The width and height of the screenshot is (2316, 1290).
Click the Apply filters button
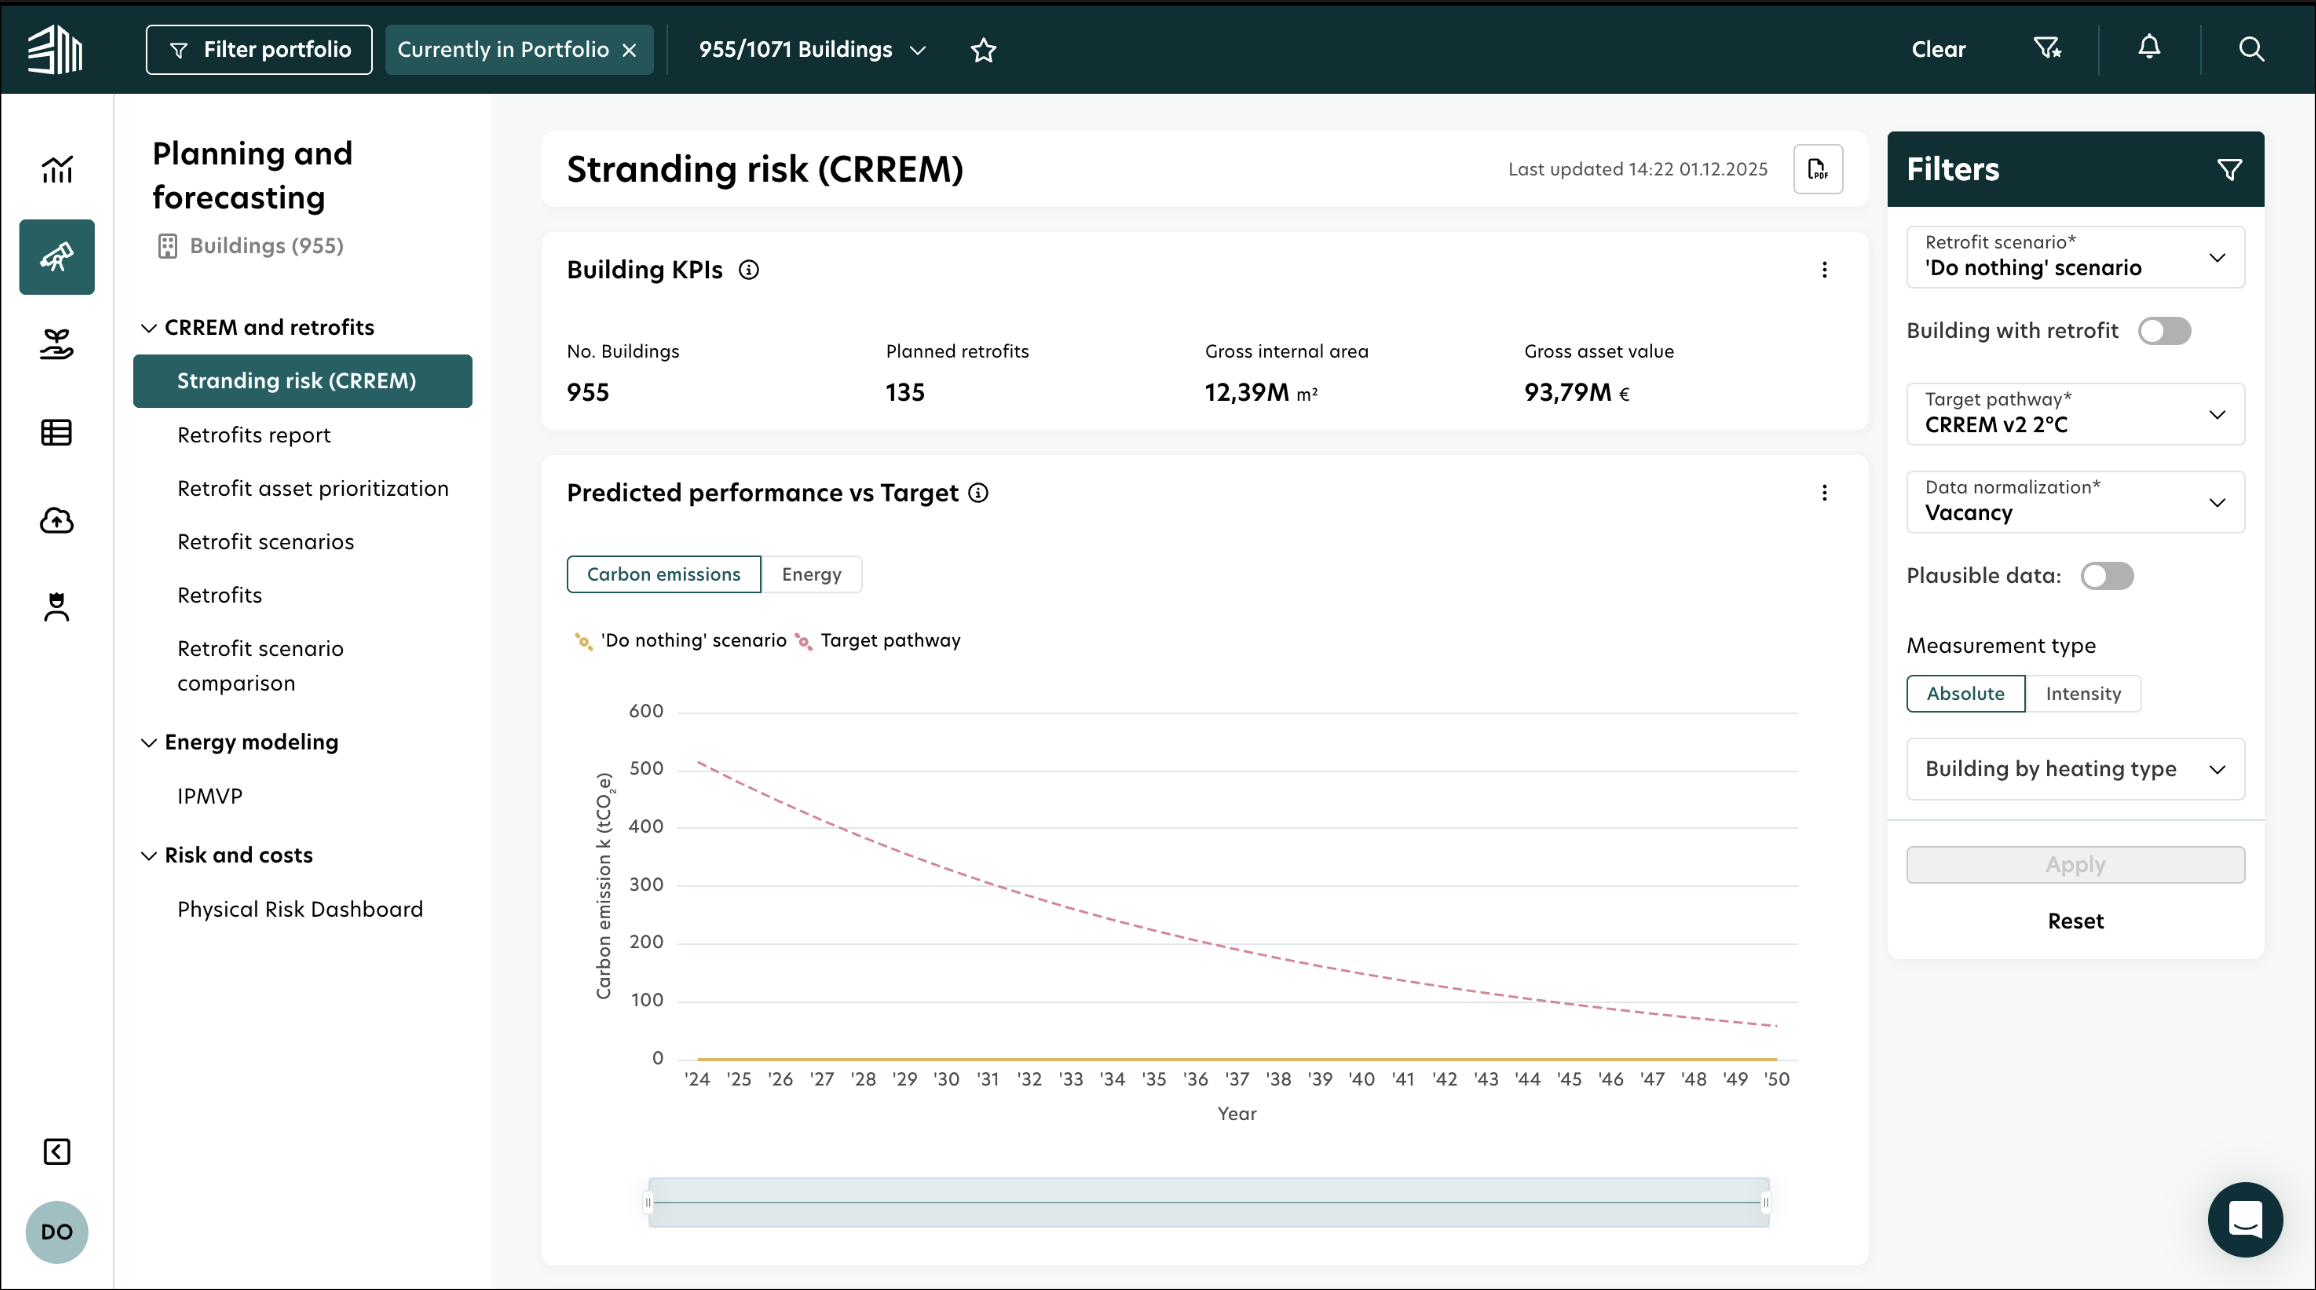(x=2075, y=865)
